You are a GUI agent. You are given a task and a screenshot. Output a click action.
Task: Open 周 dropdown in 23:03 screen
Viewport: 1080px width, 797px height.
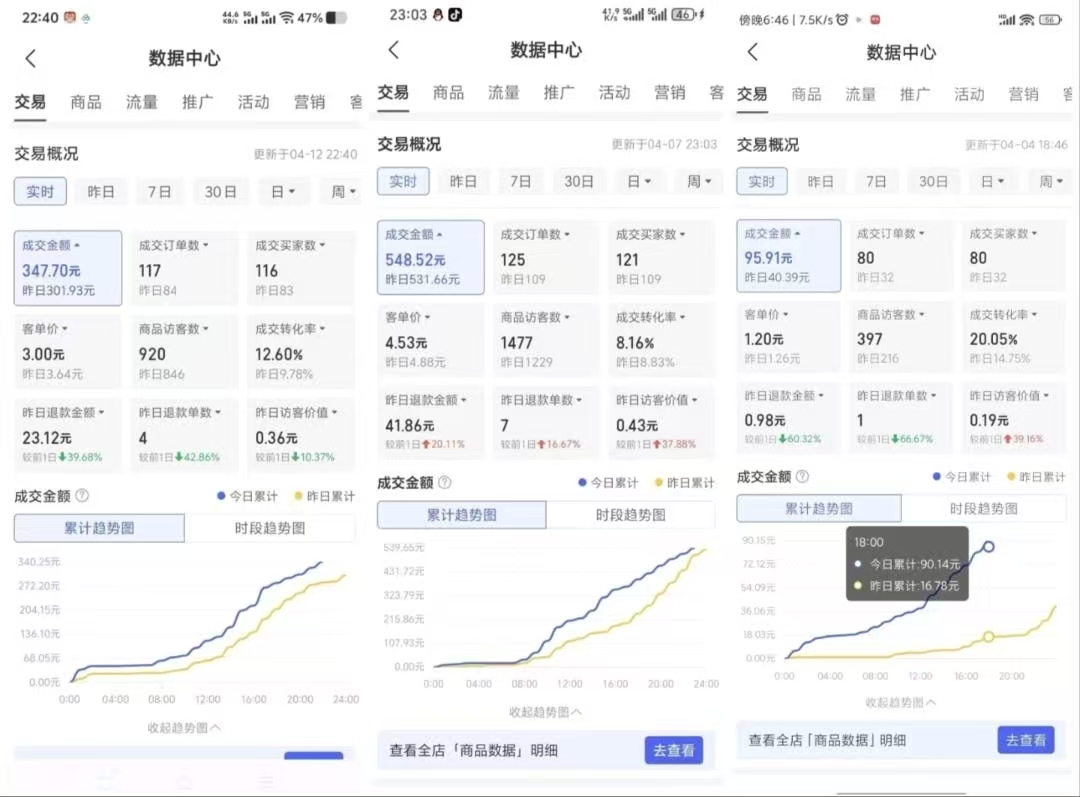tap(699, 181)
